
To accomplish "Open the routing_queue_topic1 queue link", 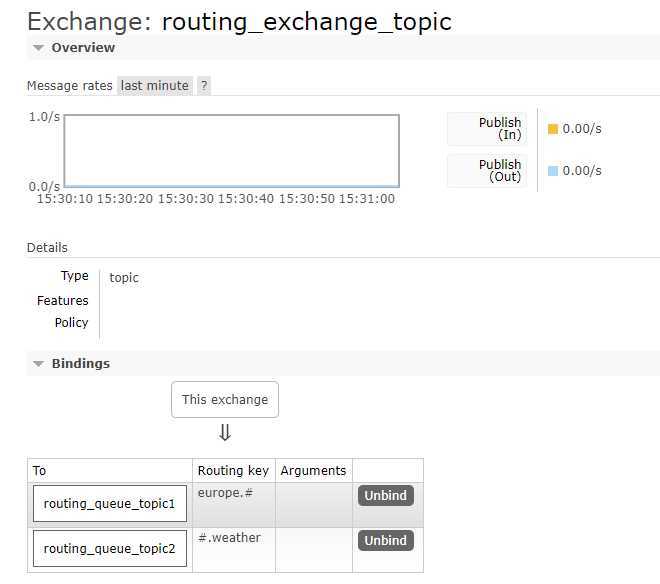I will point(109,504).
